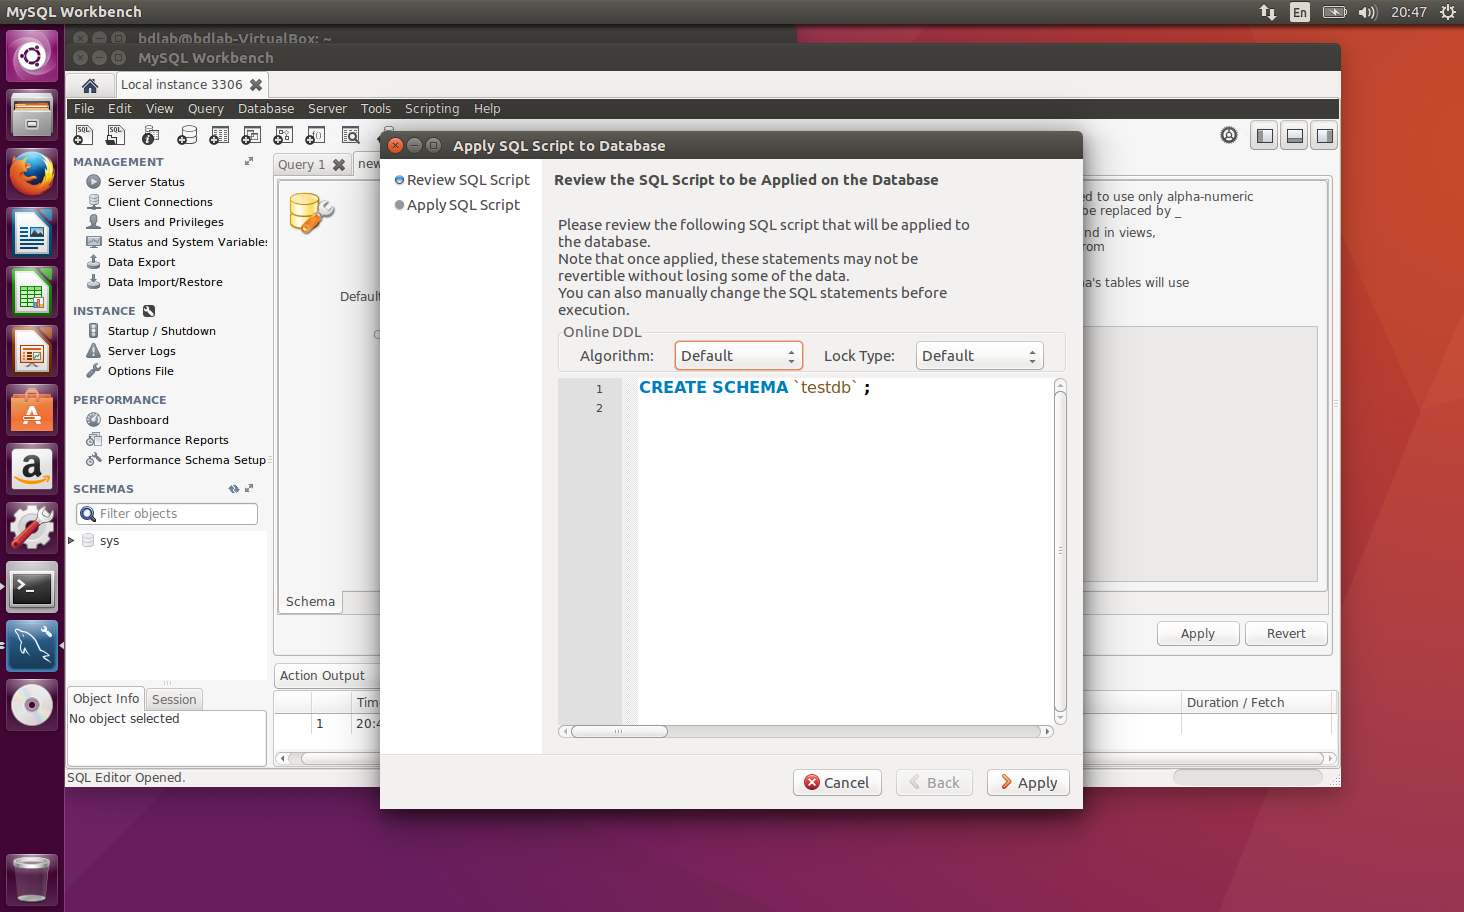
Task: Click Apply in the SQL script dialog
Action: click(1028, 783)
